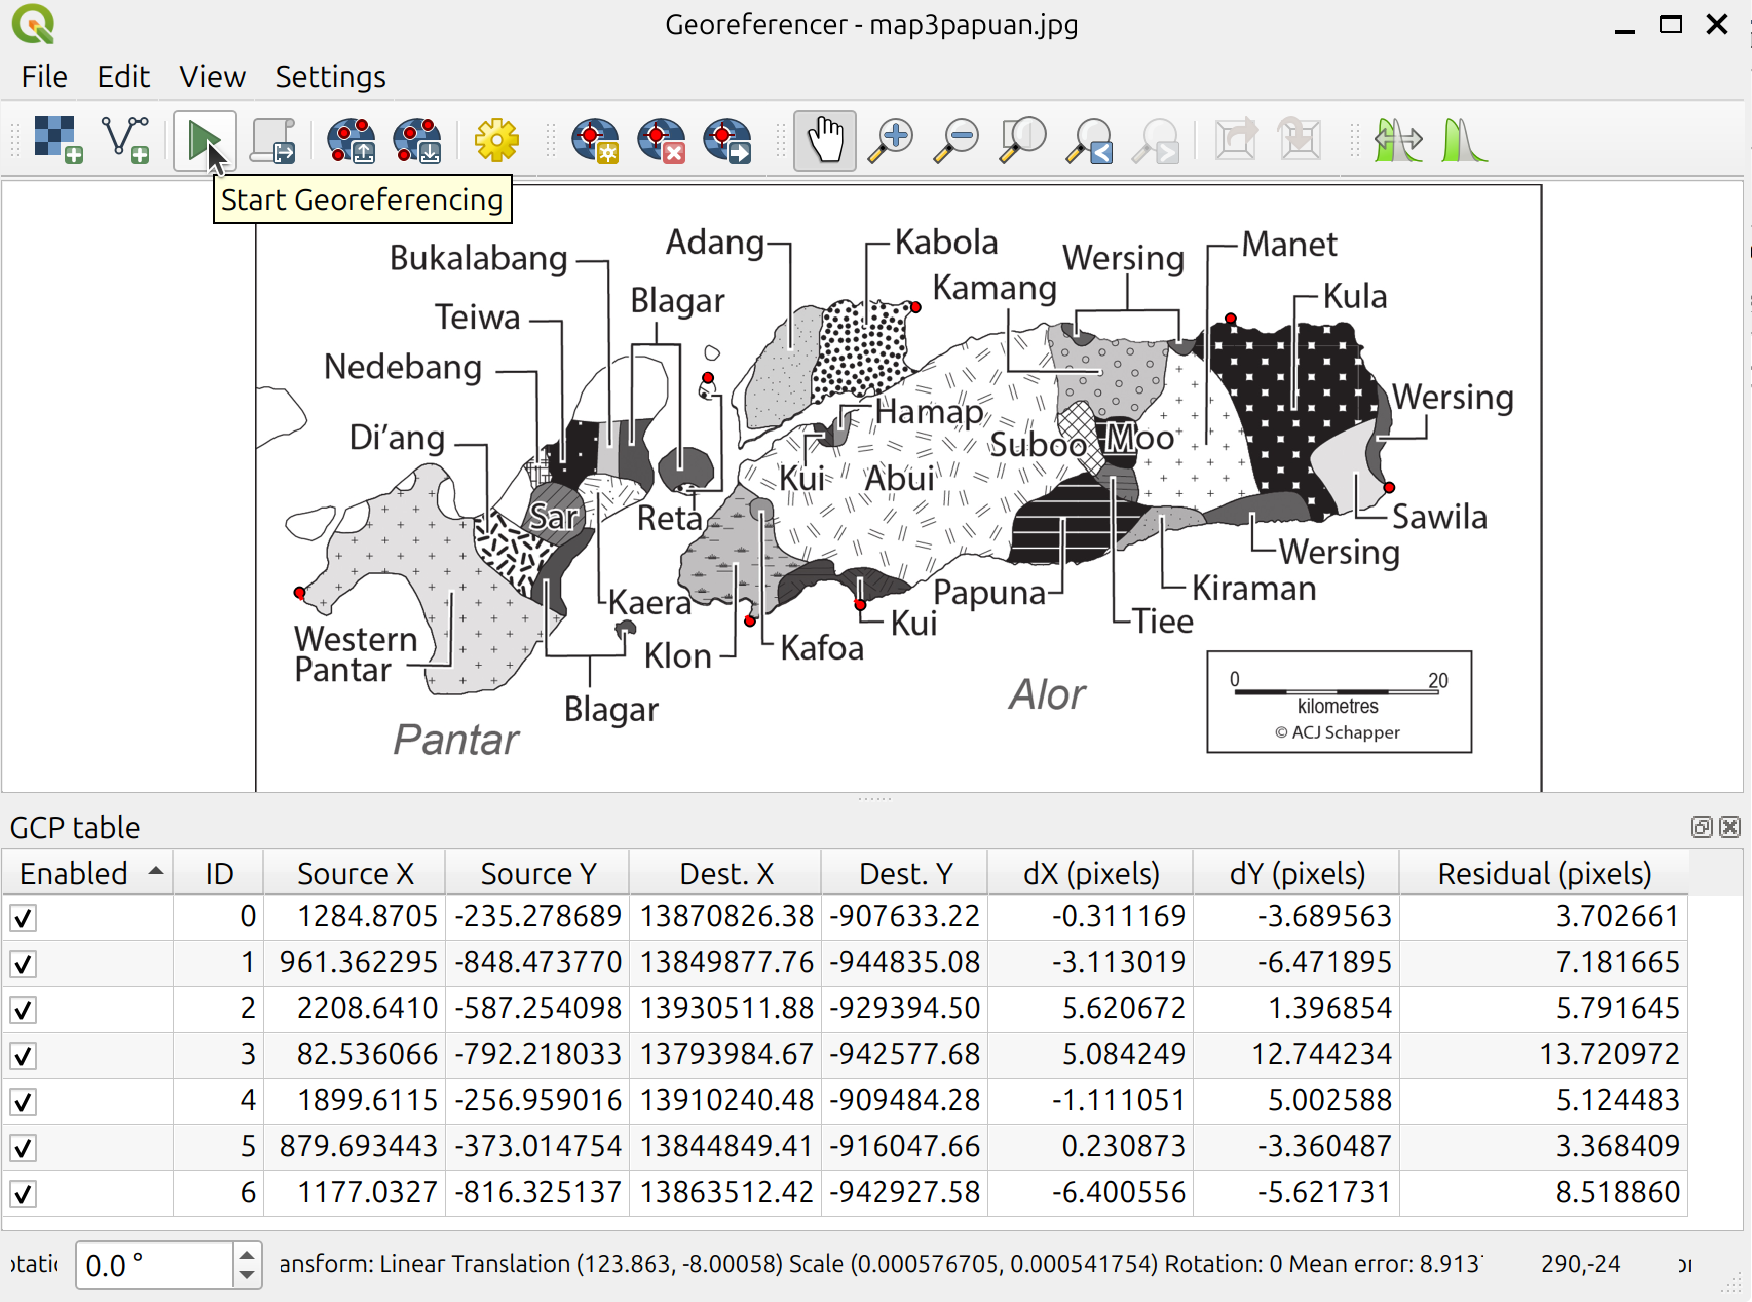
Task: Open the File menu
Action: click(x=44, y=77)
